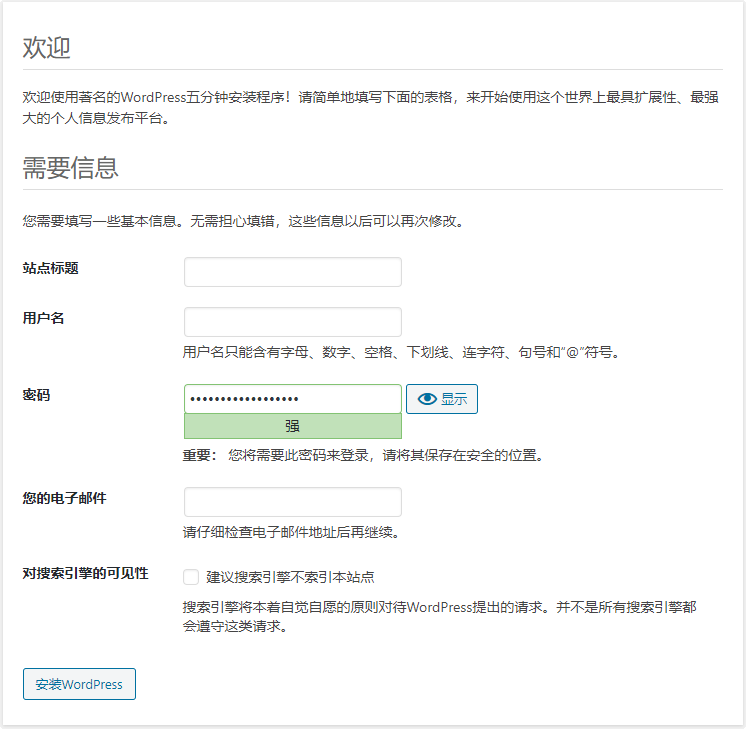The height and width of the screenshot is (729, 746).
Task: Click the intro paragraph mentioning WordPress五分钟安装程序
Action: coord(371,108)
